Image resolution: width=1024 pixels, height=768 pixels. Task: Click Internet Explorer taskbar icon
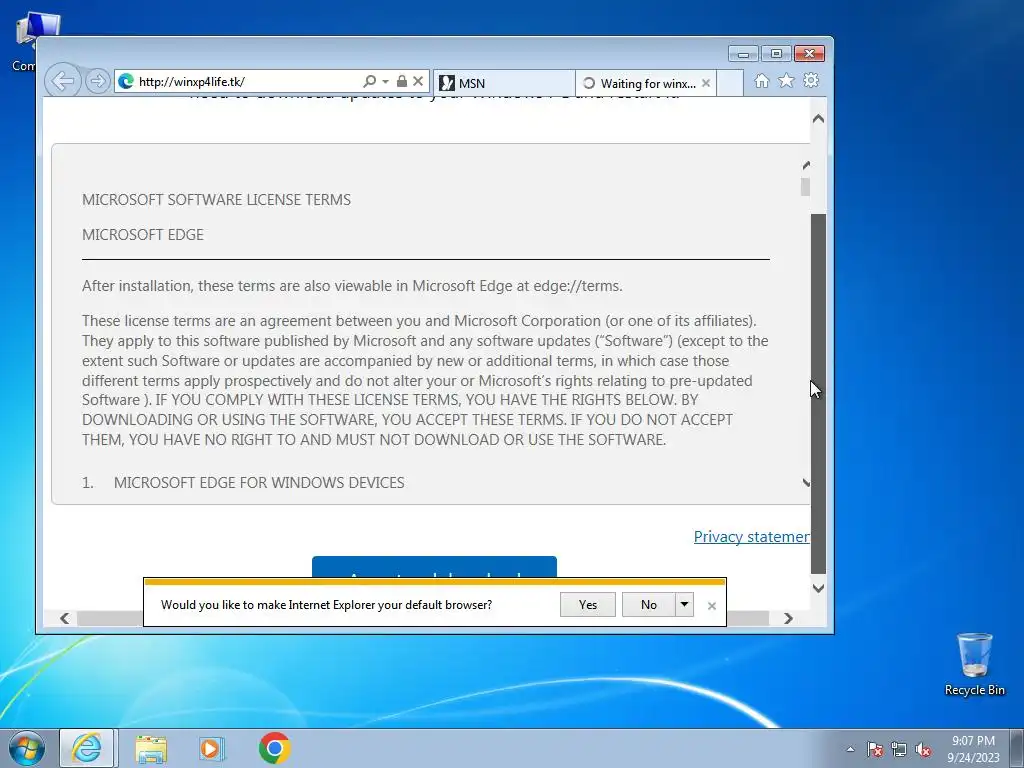pos(87,748)
